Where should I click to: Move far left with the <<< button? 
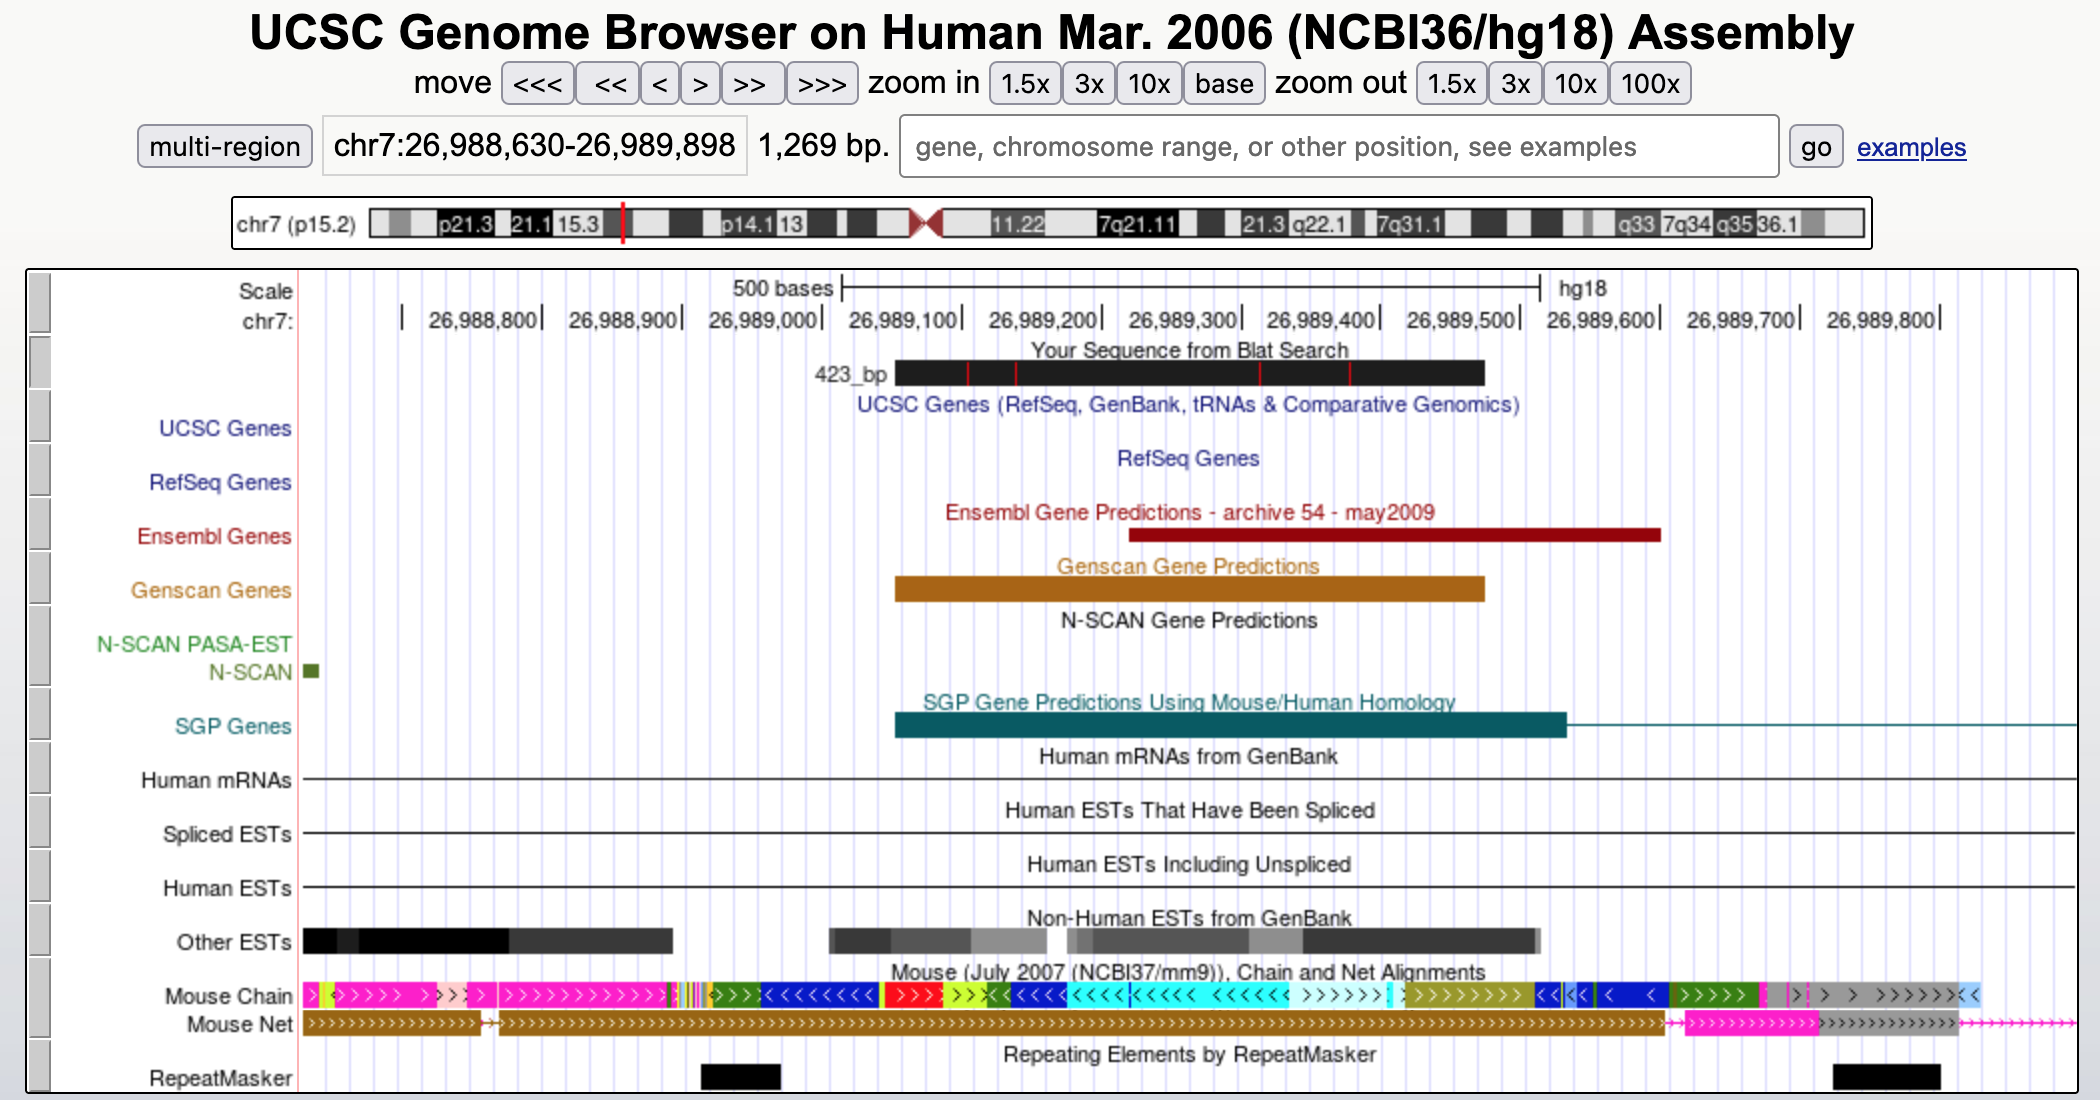pos(538,84)
